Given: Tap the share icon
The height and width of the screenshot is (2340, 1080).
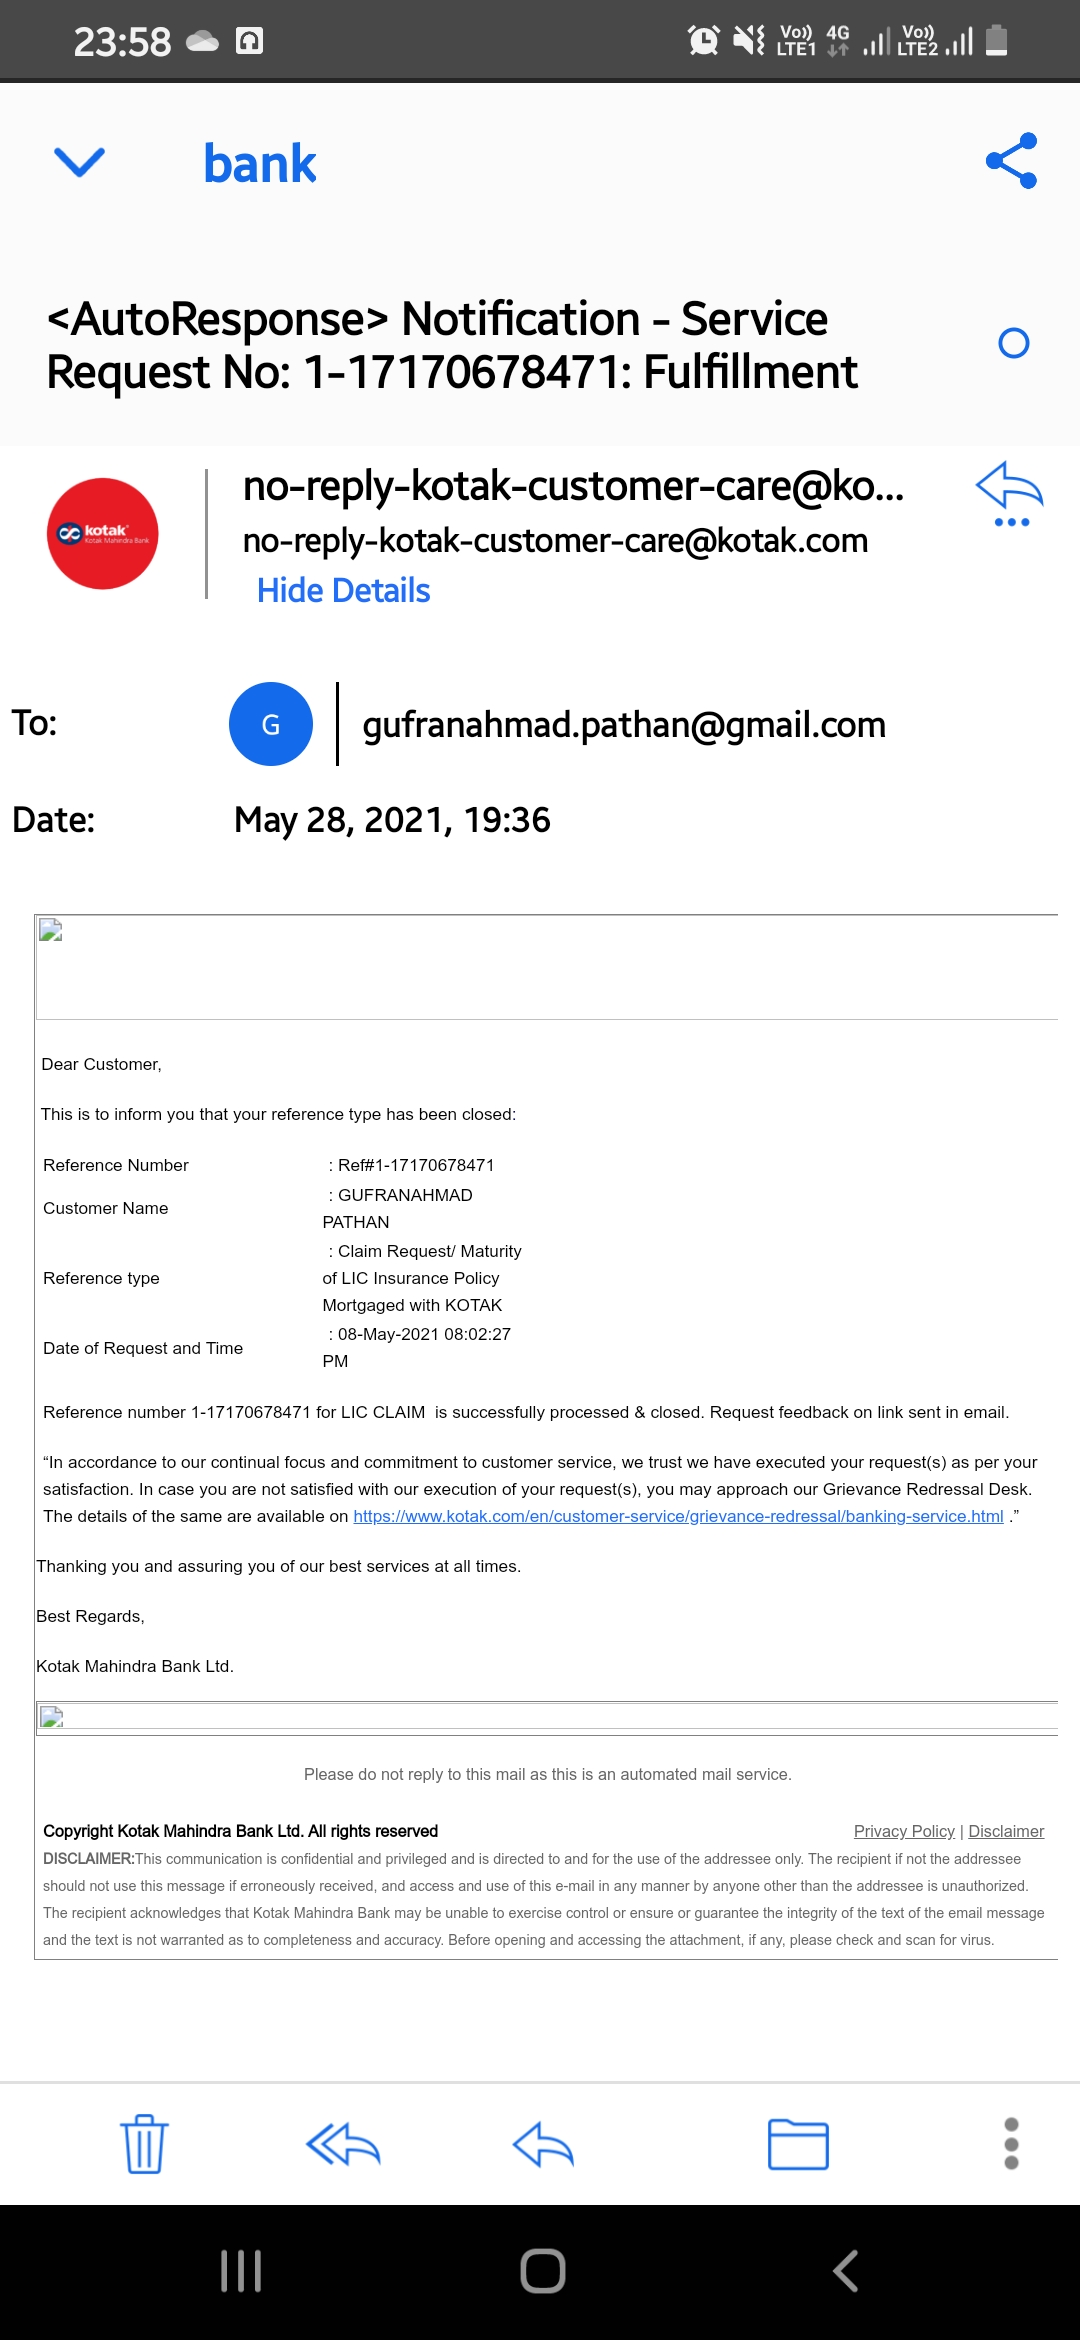Looking at the screenshot, I should tap(1011, 161).
